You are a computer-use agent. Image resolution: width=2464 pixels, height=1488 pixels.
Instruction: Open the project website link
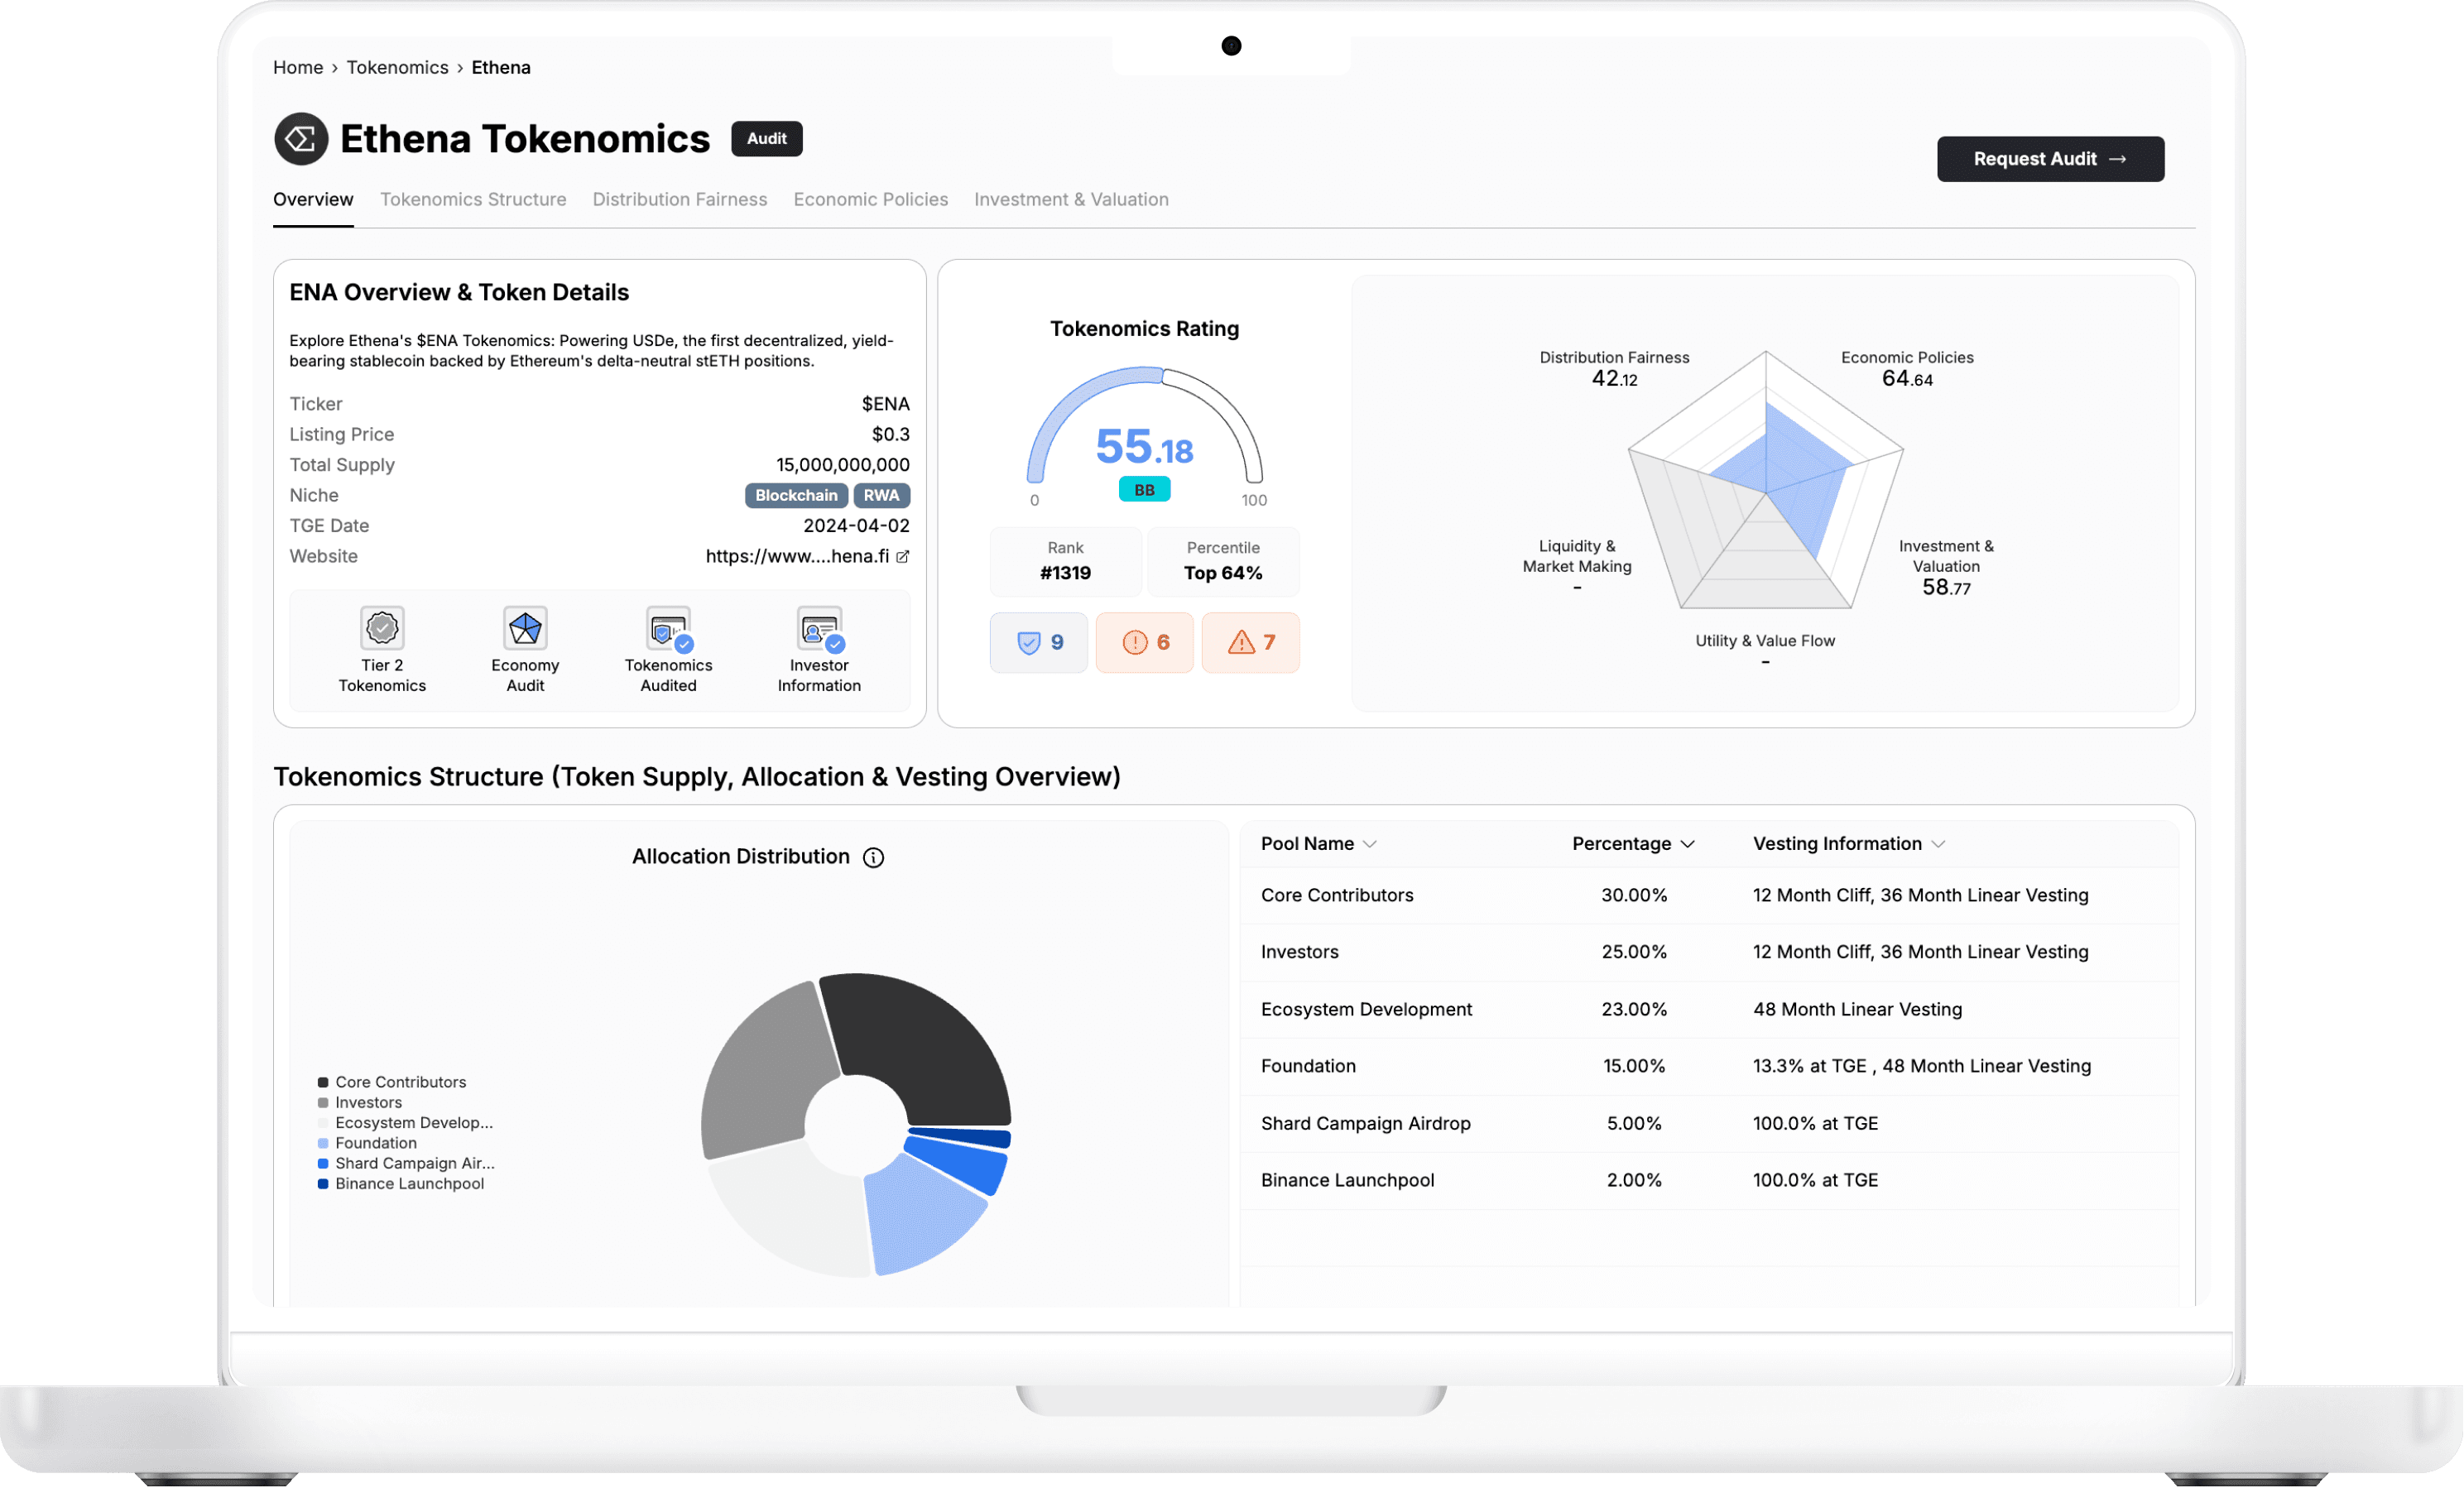tap(807, 556)
